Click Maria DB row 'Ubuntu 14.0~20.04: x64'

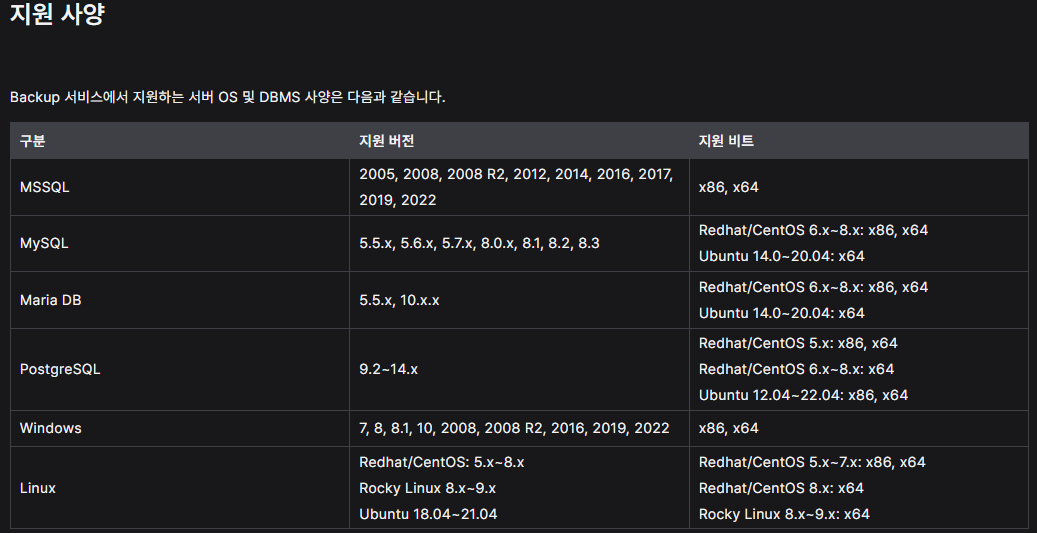[782, 313]
